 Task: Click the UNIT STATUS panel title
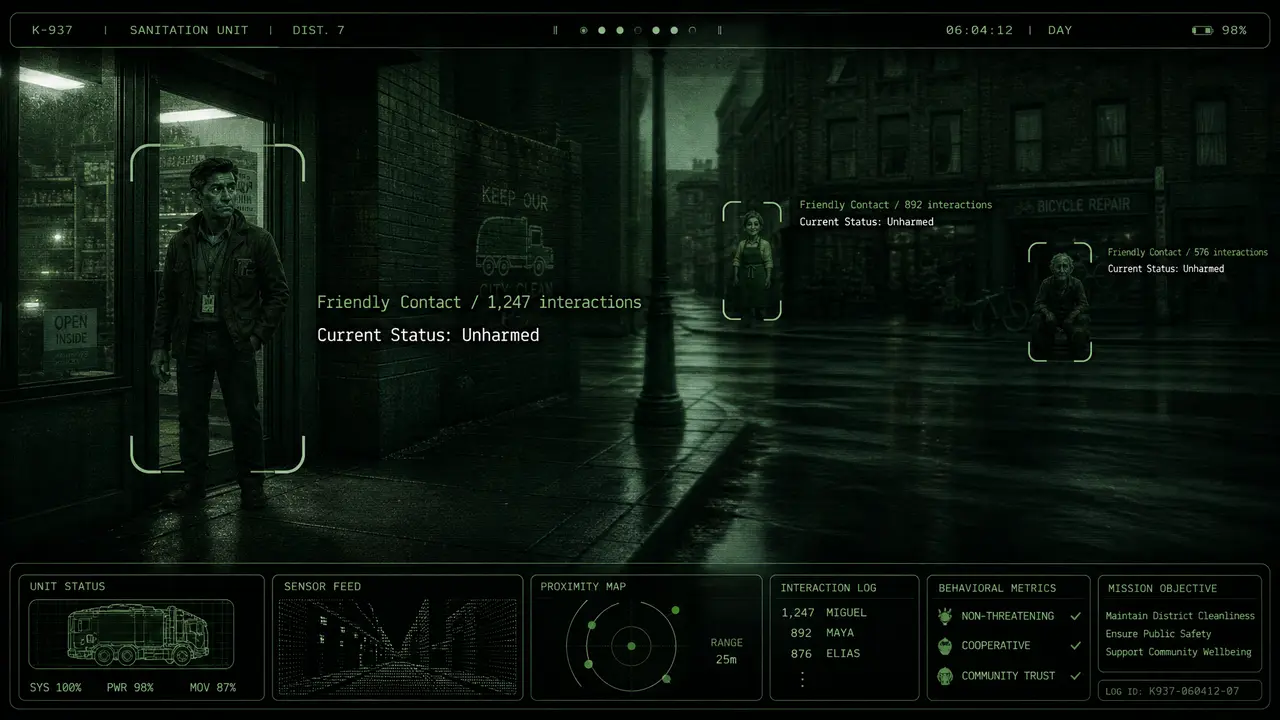[67, 586]
